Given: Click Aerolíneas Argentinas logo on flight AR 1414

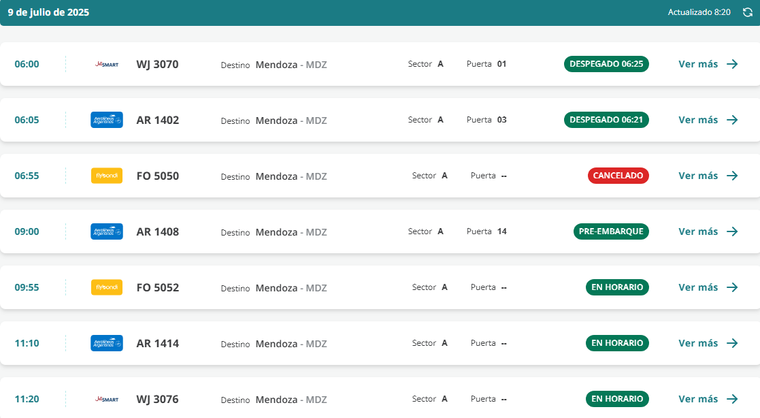Looking at the screenshot, I should coord(106,343).
